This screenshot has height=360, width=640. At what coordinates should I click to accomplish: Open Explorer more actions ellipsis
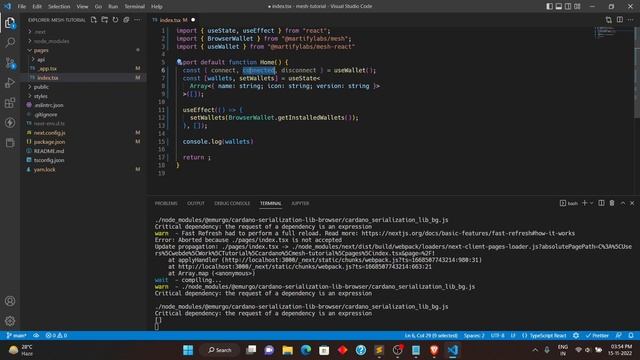click(x=137, y=20)
